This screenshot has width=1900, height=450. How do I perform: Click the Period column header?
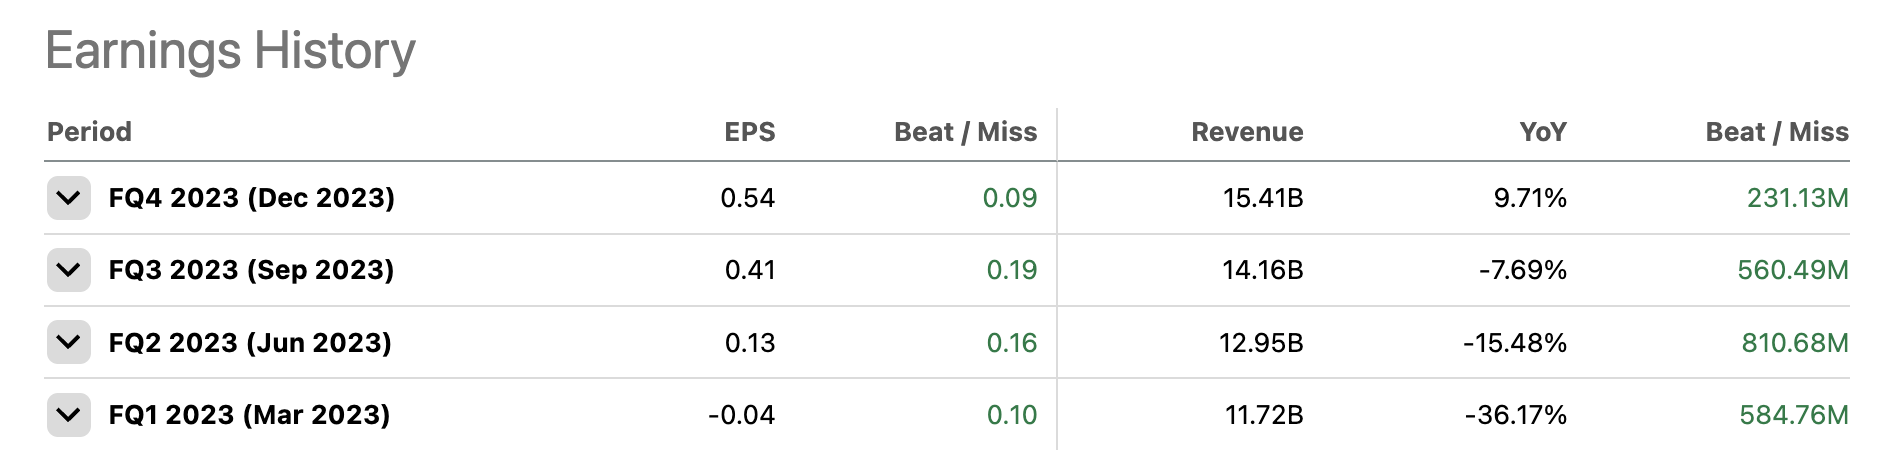[x=89, y=132]
